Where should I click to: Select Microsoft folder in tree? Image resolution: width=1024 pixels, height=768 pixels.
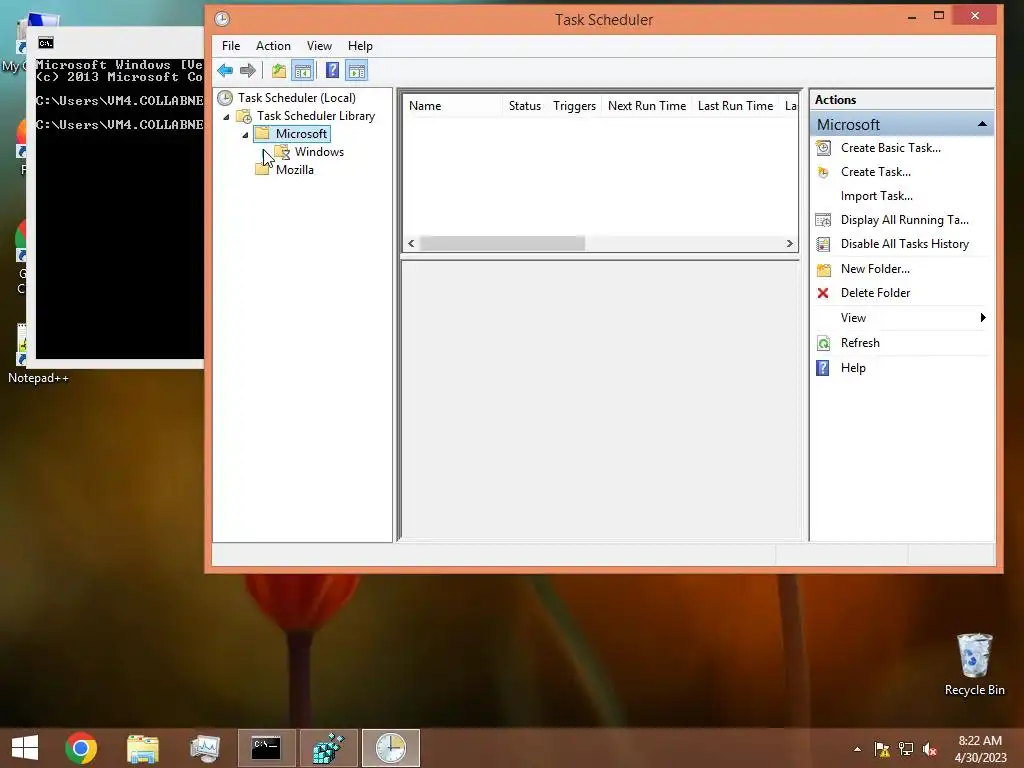coord(301,134)
